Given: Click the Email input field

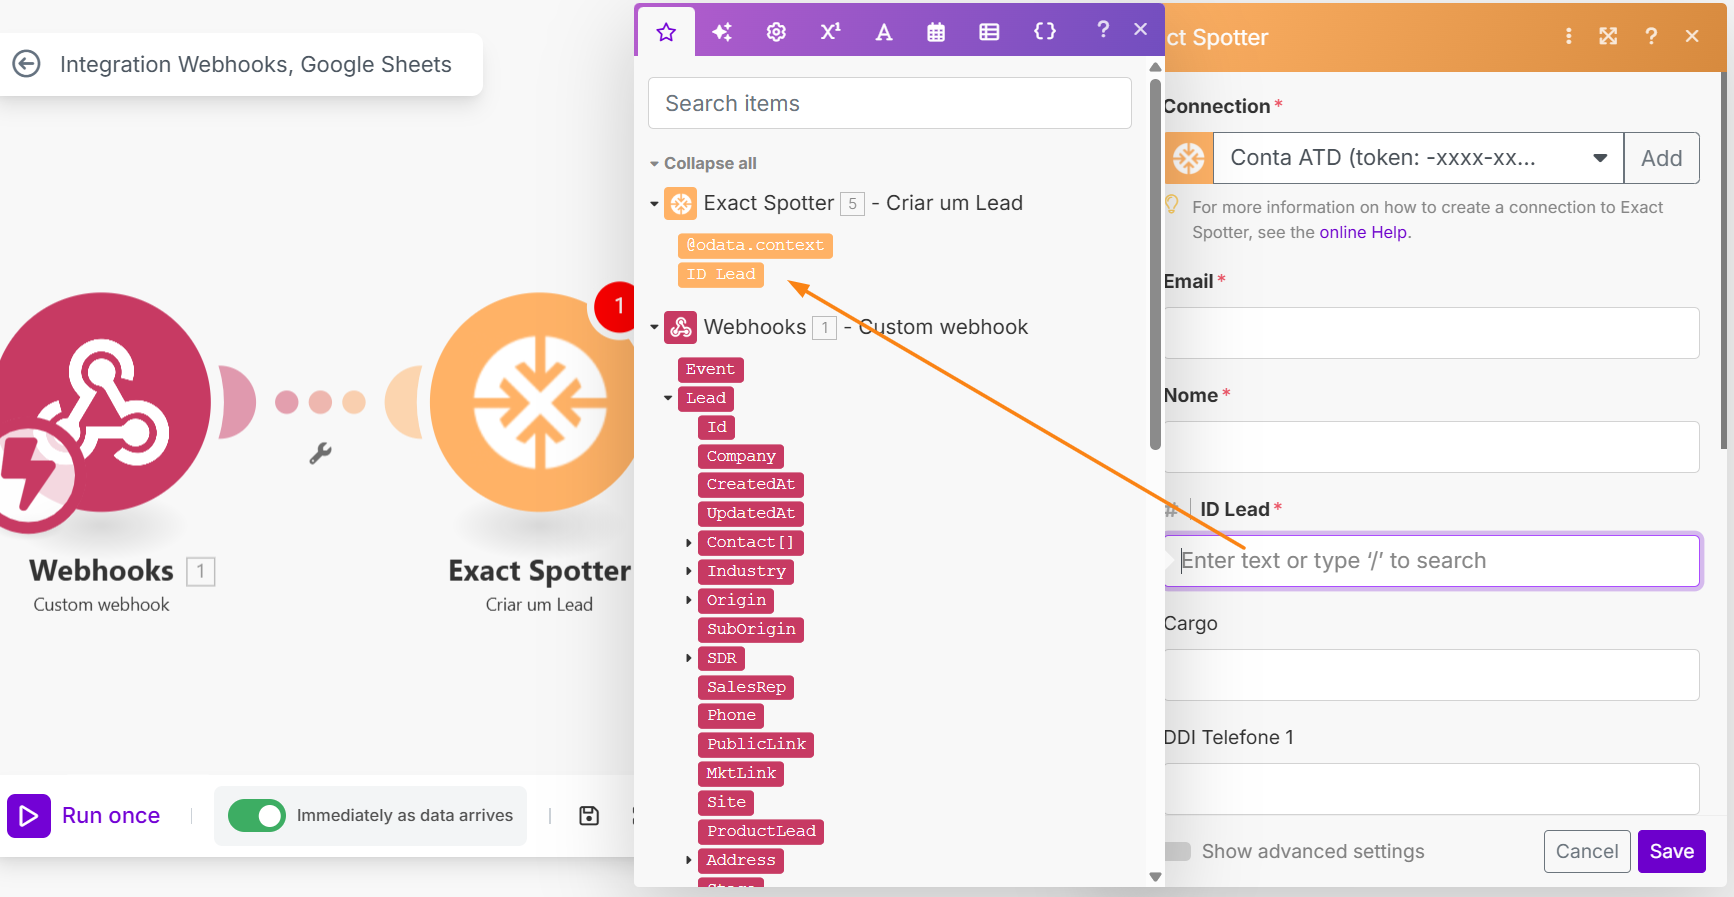Looking at the screenshot, I should (1431, 333).
